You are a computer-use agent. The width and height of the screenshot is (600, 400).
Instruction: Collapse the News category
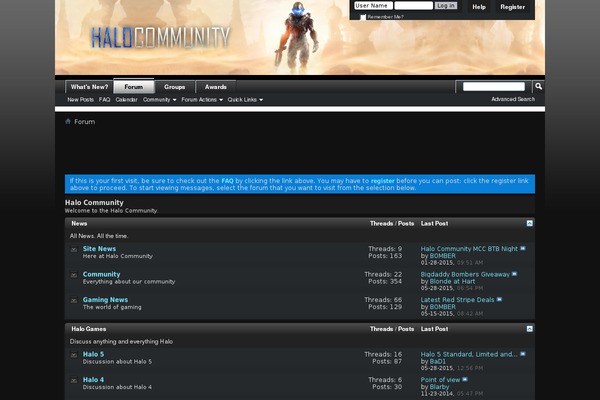tap(530, 223)
